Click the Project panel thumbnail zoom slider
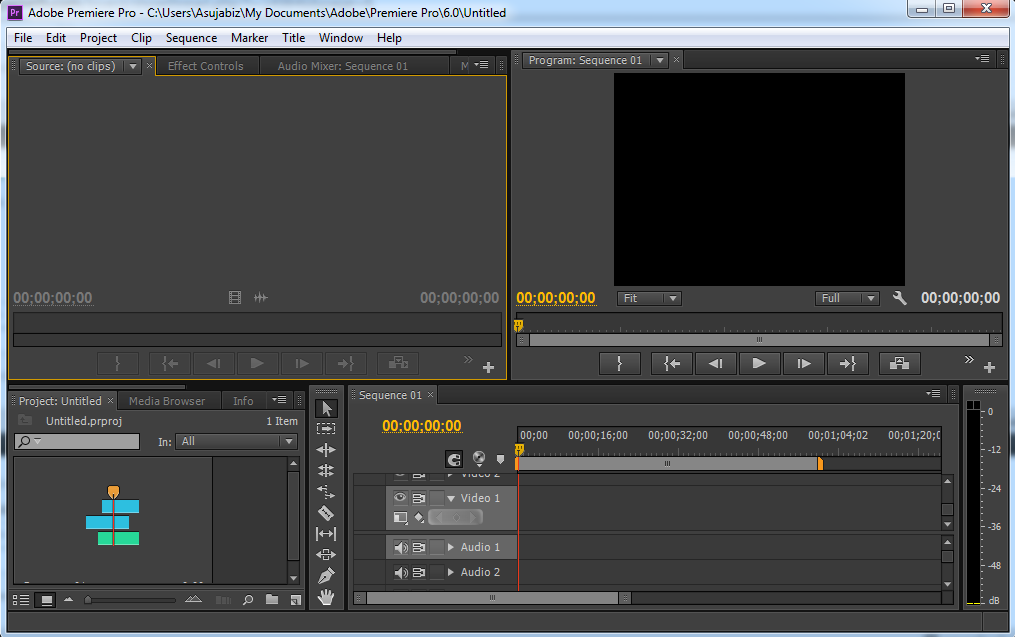 90,600
